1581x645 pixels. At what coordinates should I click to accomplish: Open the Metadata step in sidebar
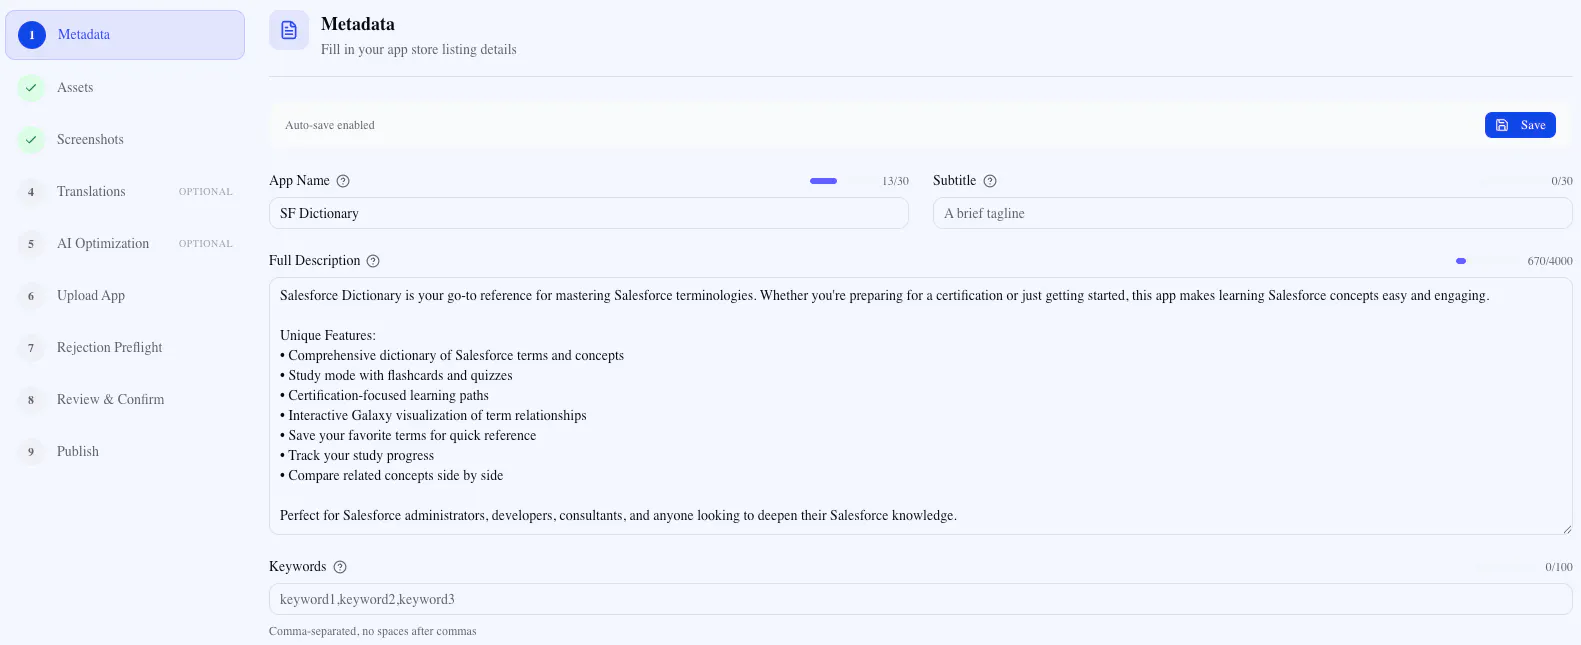pos(125,35)
